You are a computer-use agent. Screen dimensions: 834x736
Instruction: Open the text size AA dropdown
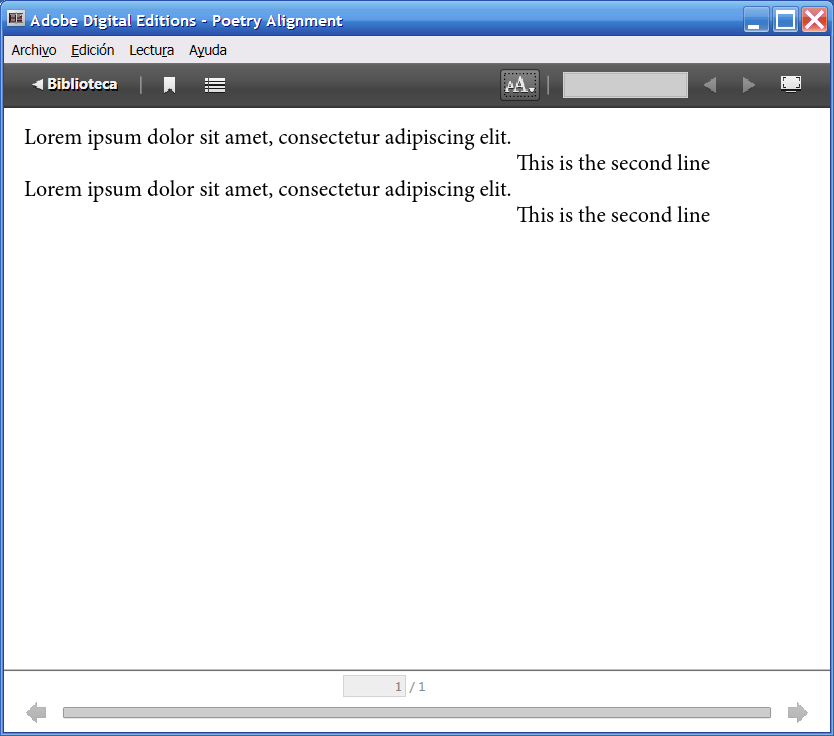(x=520, y=85)
